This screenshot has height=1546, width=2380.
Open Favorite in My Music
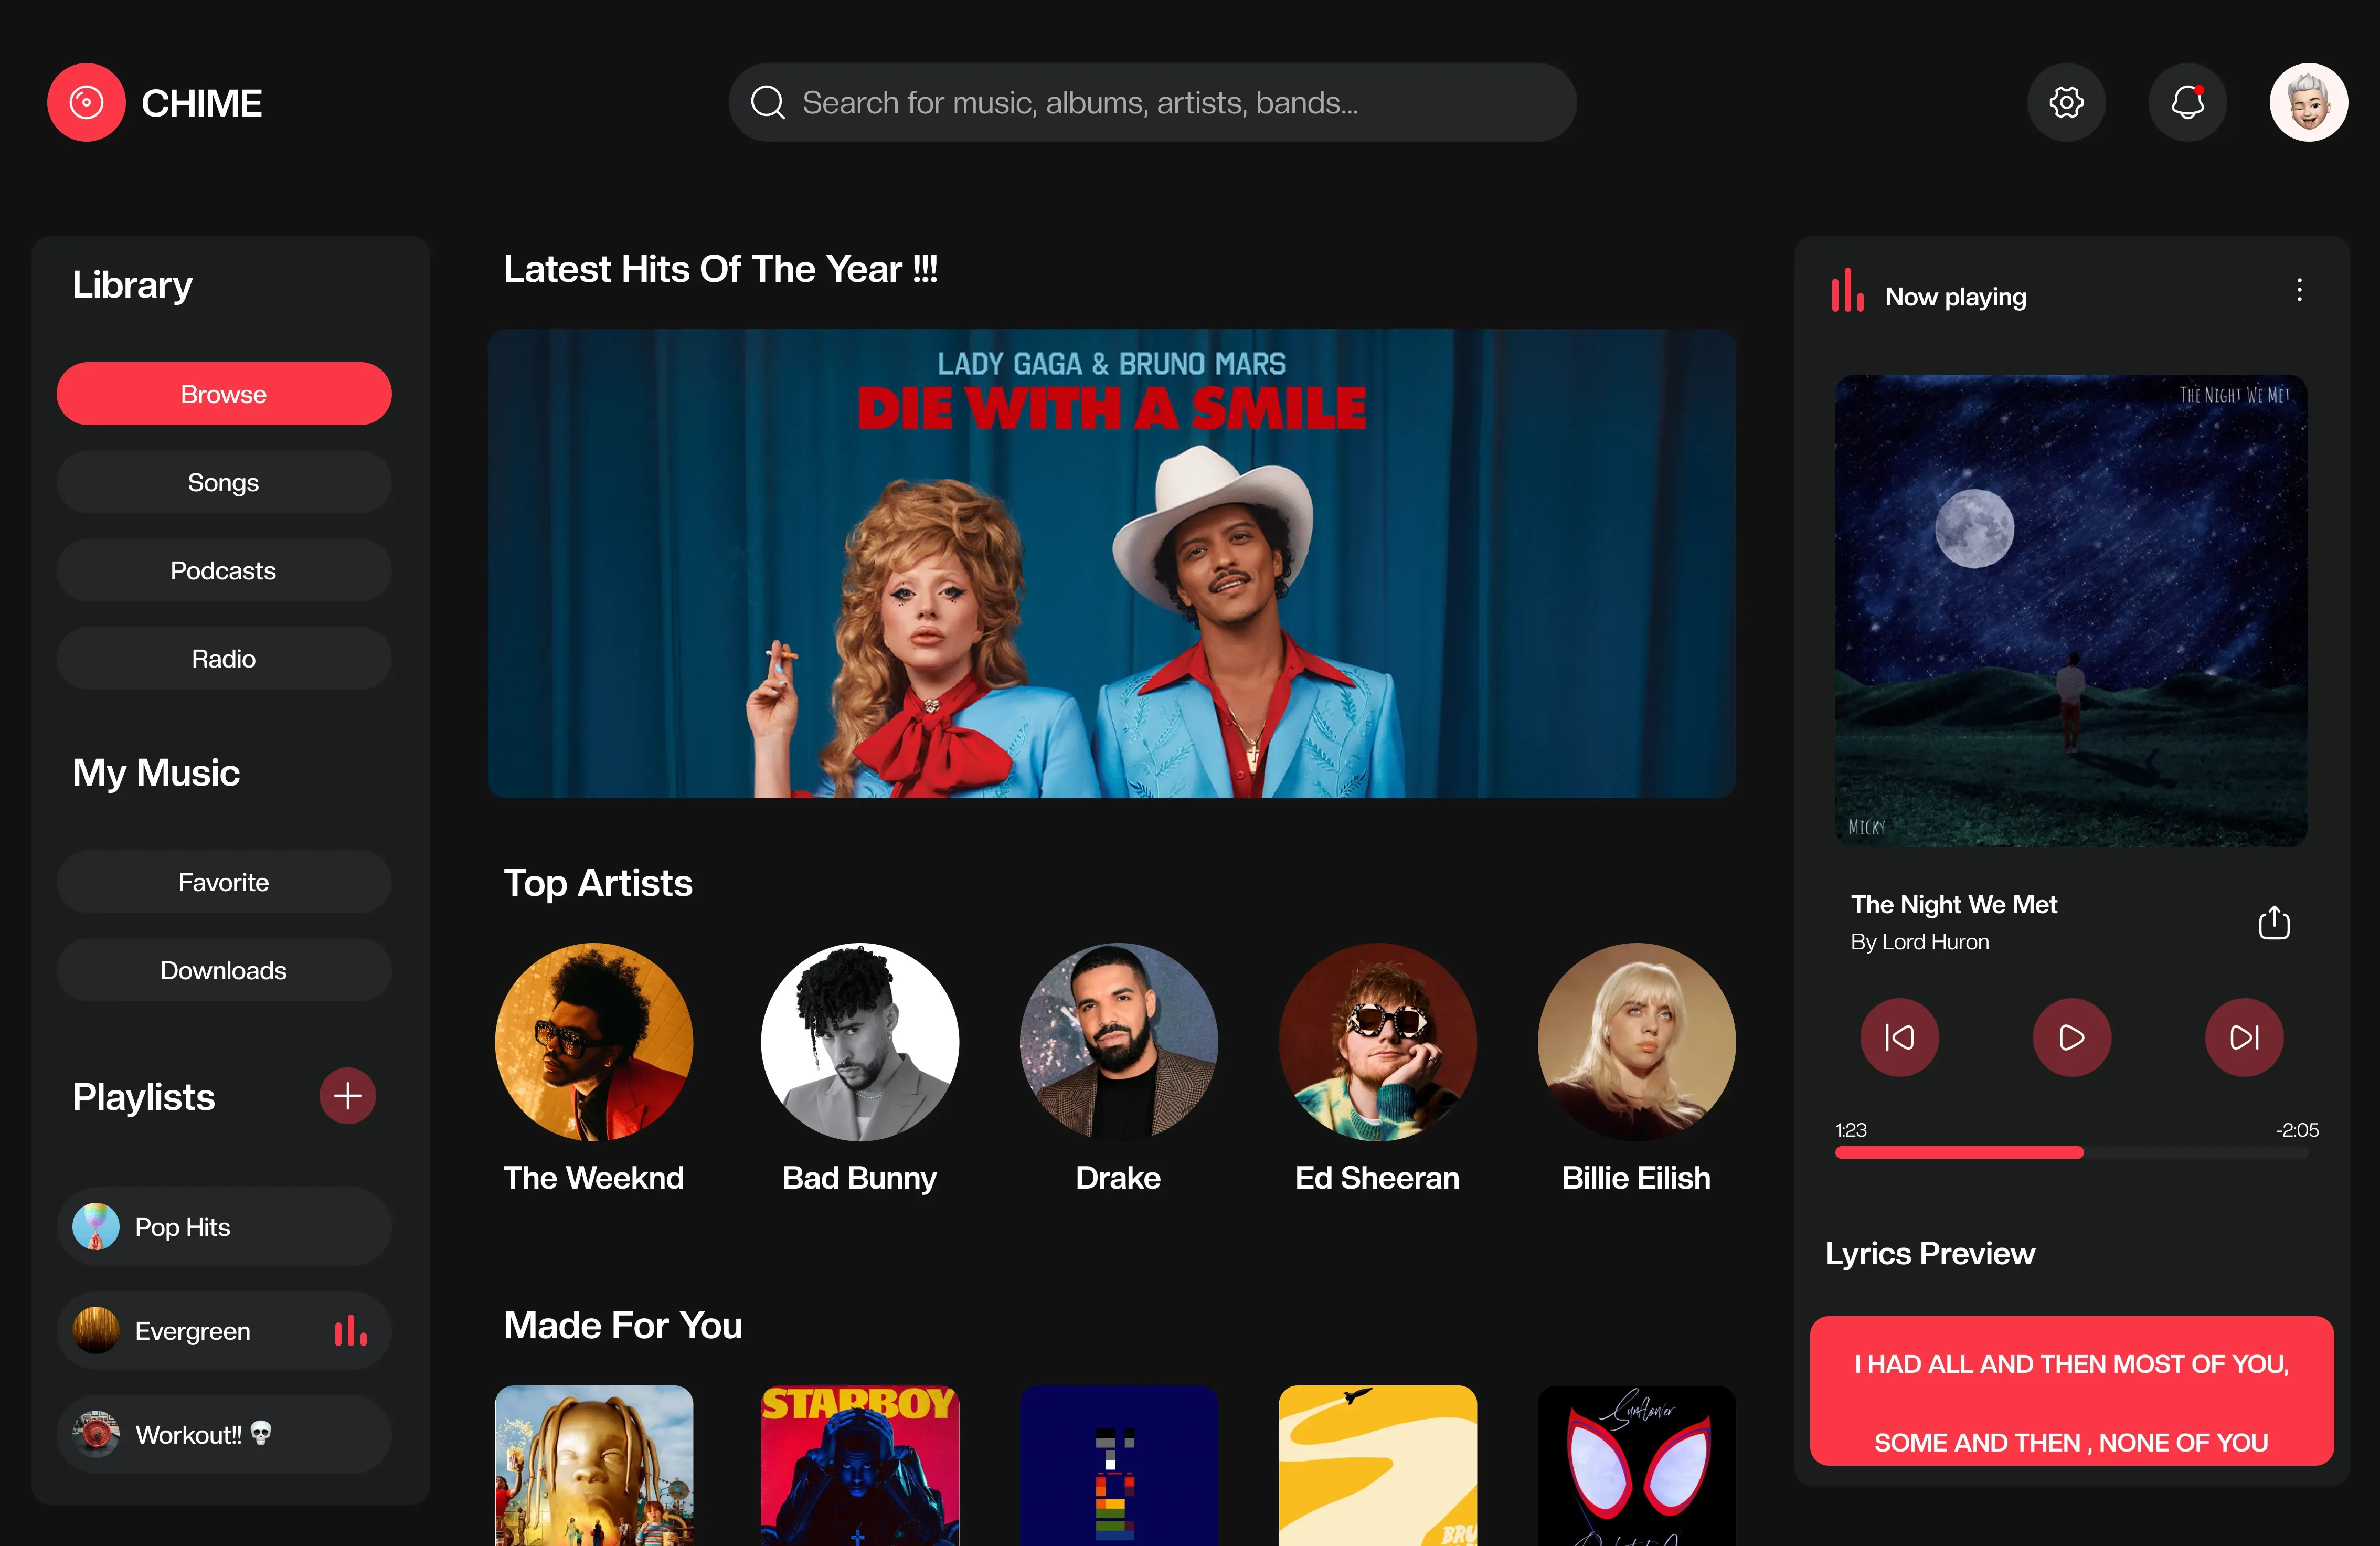224,882
